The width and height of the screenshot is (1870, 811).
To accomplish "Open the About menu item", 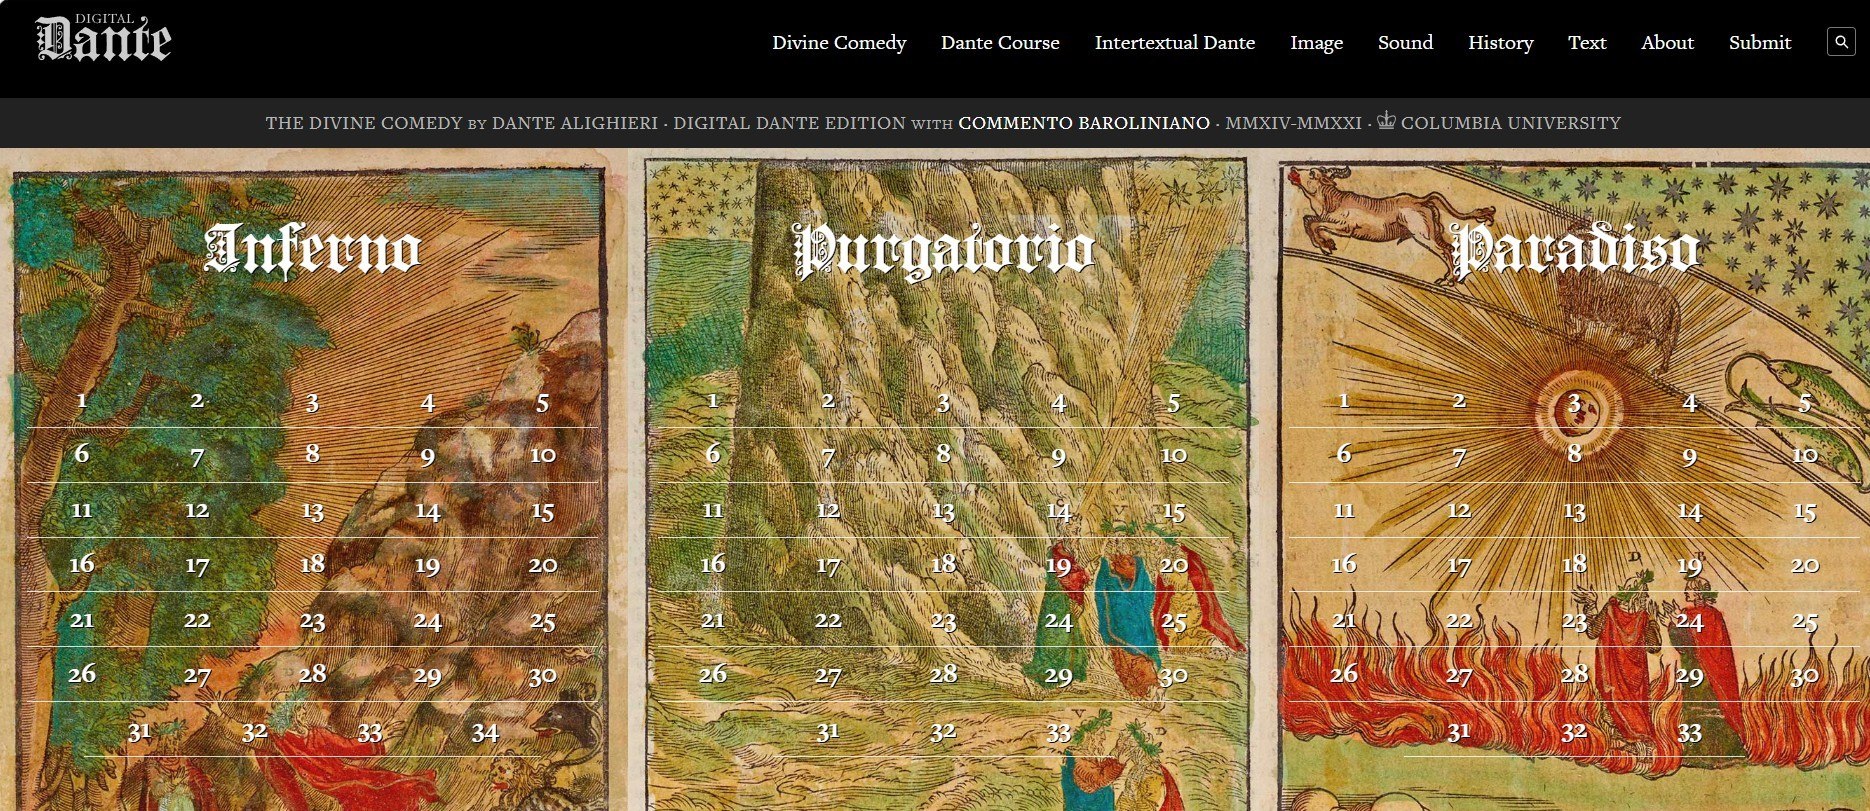I will point(1667,42).
